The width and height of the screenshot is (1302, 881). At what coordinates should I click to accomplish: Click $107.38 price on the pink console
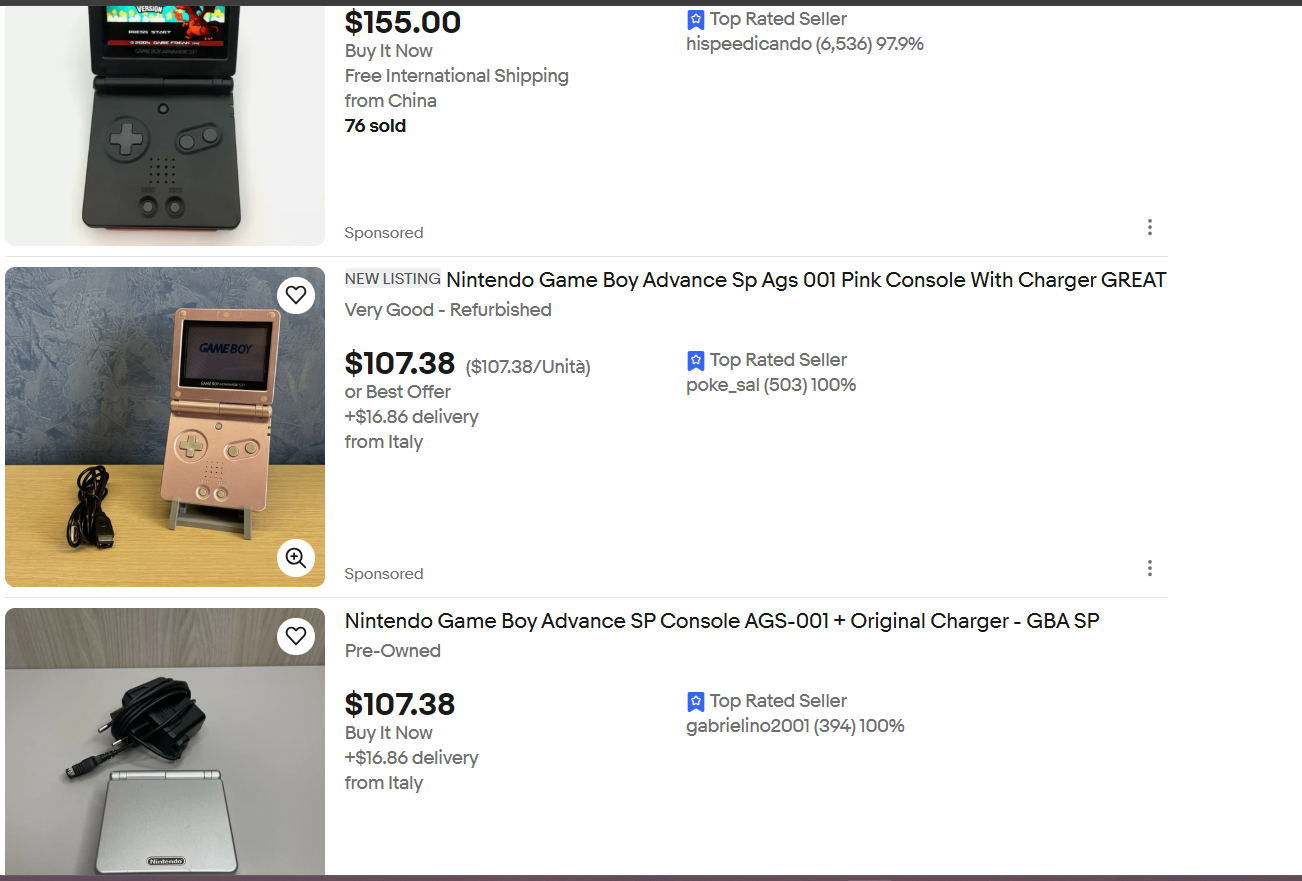399,364
